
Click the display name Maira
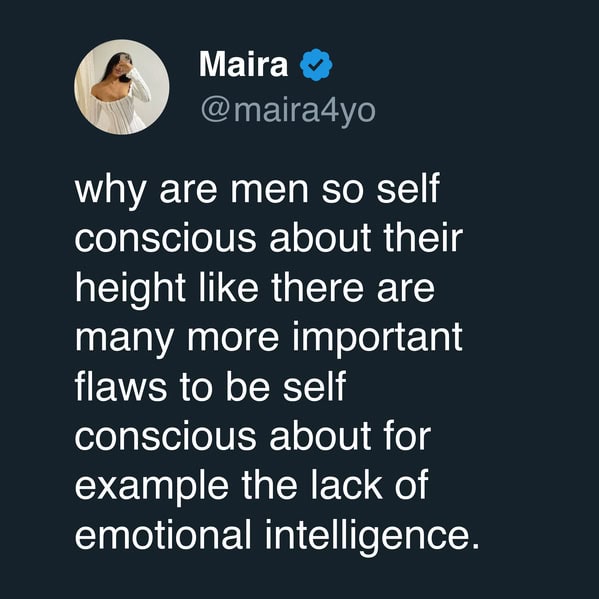(243, 65)
